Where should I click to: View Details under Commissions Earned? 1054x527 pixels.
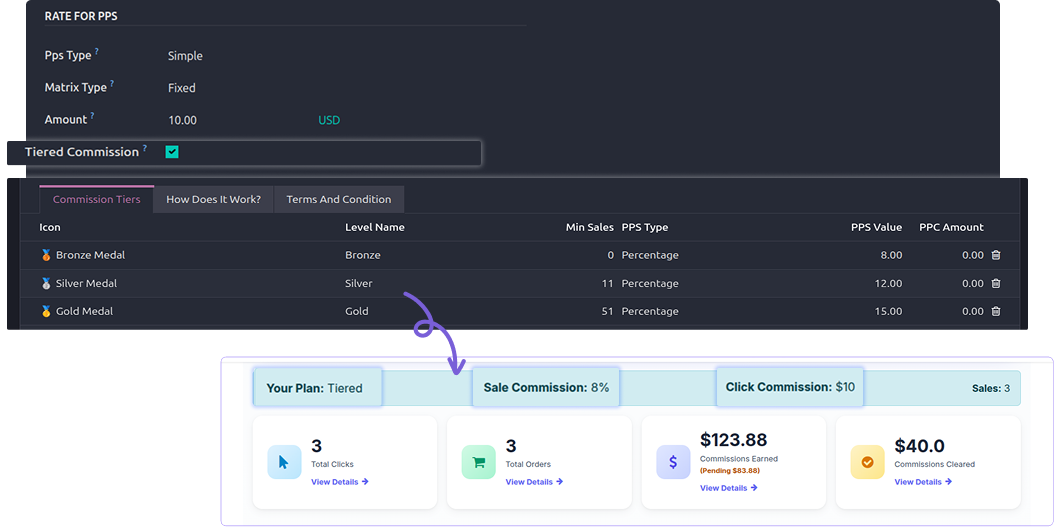click(x=729, y=488)
